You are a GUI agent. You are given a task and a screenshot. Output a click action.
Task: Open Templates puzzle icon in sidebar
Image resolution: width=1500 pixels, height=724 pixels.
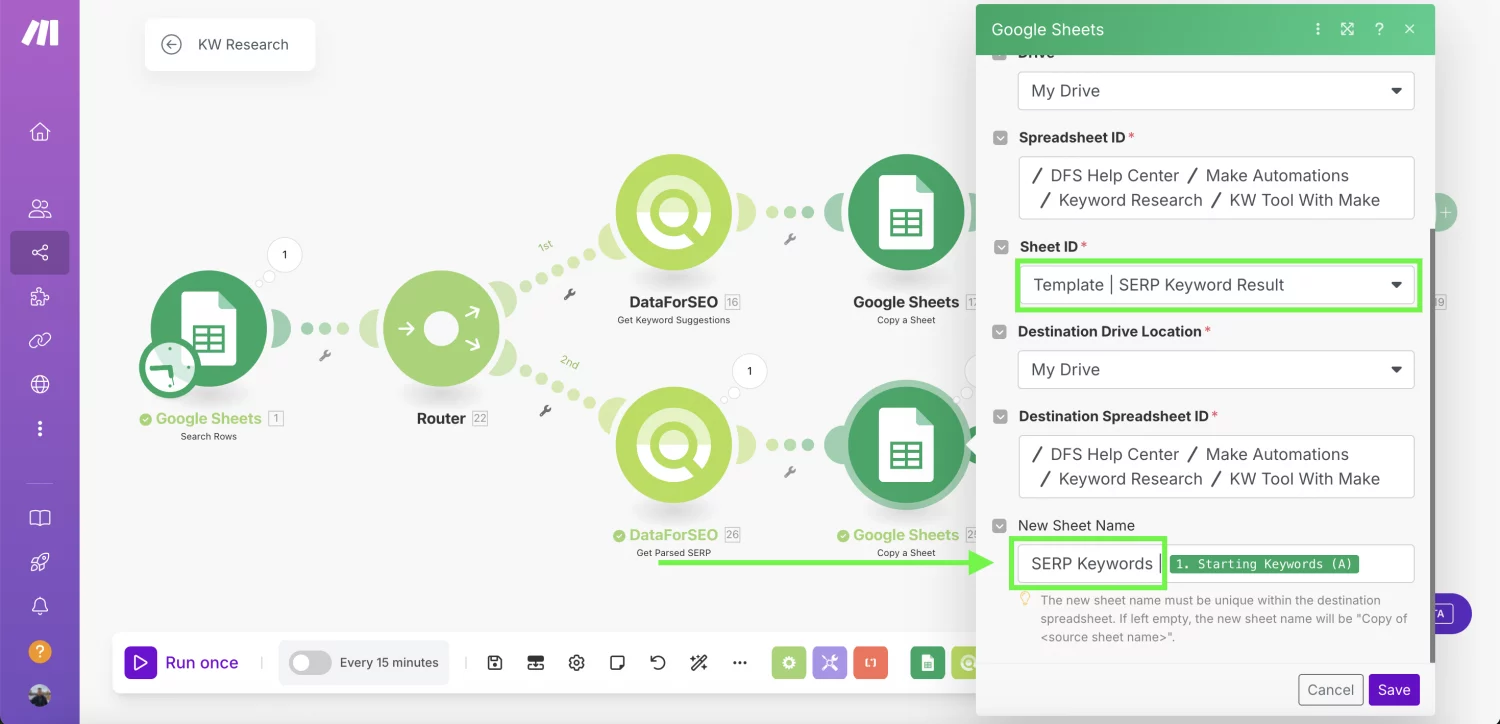40,297
